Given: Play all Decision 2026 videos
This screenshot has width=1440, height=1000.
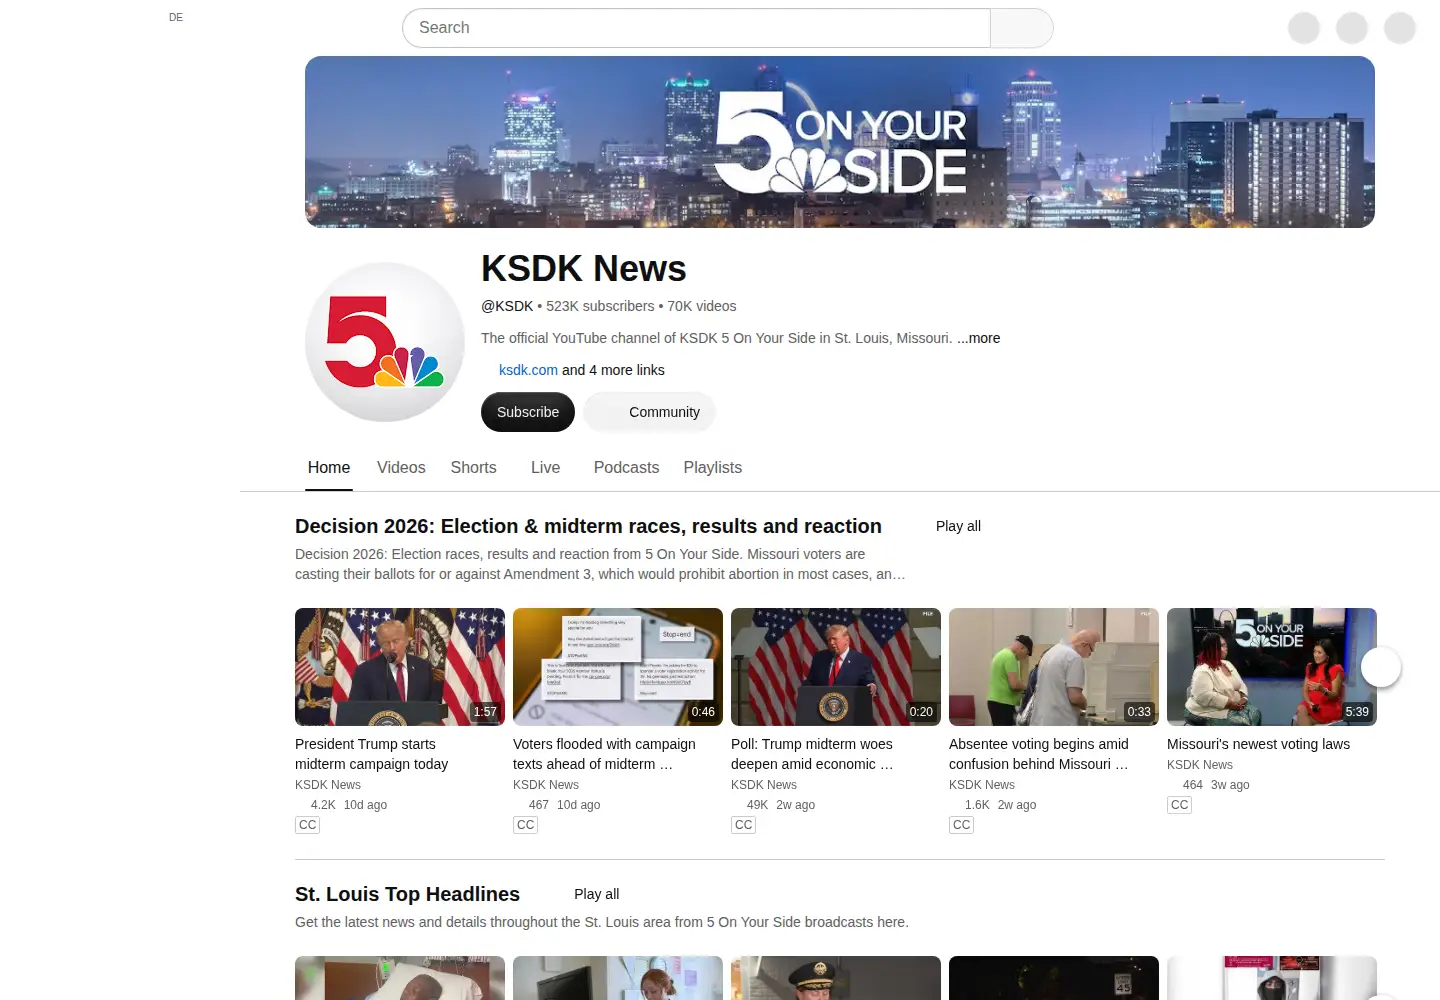Looking at the screenshot, I should coord(958,526).
